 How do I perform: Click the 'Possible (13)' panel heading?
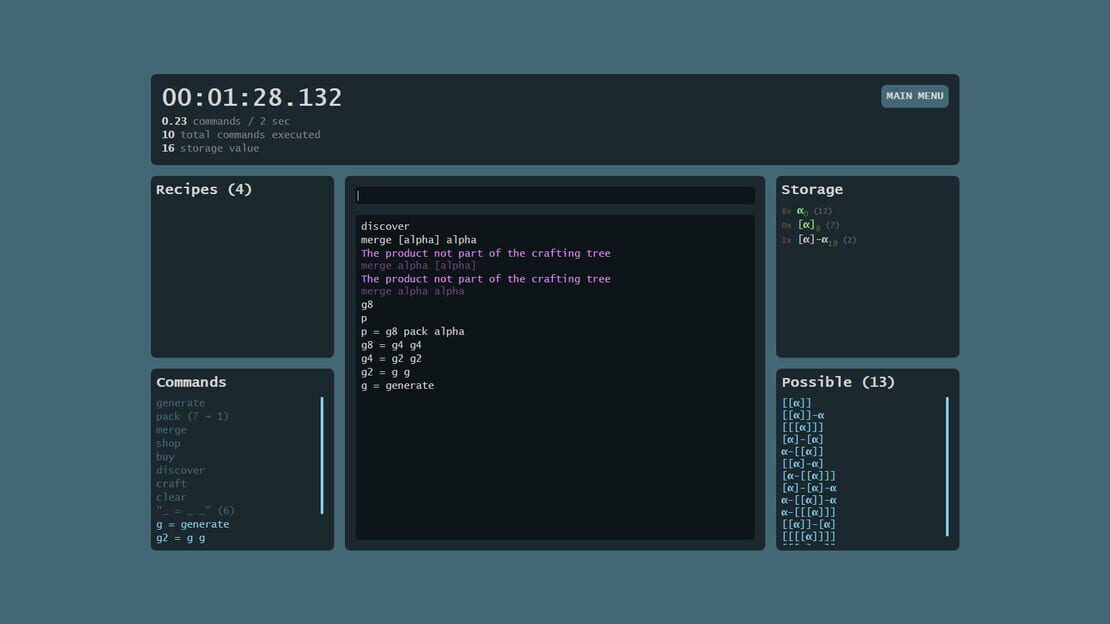[x=838, y=382]
